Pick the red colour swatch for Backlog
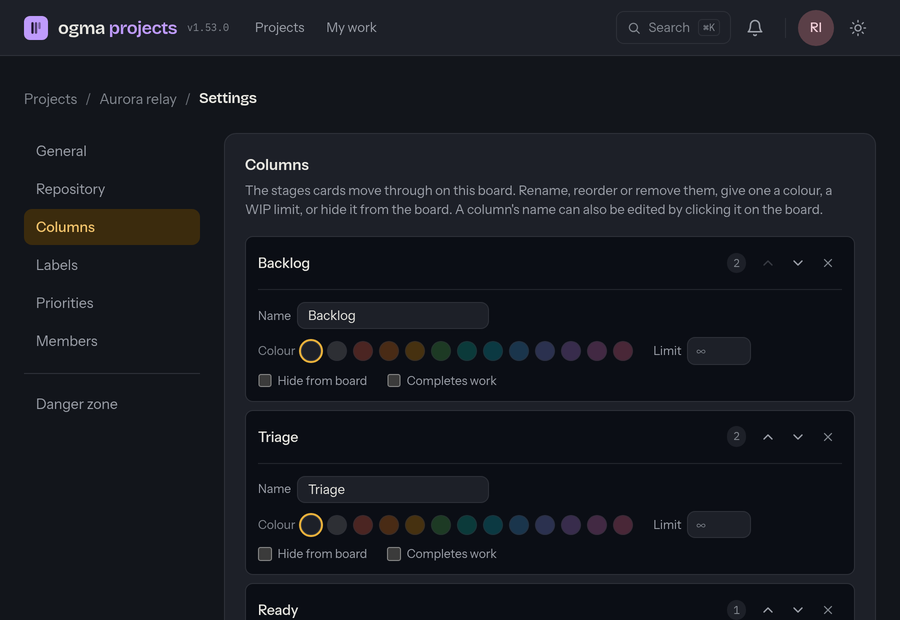 coord(363,351)
